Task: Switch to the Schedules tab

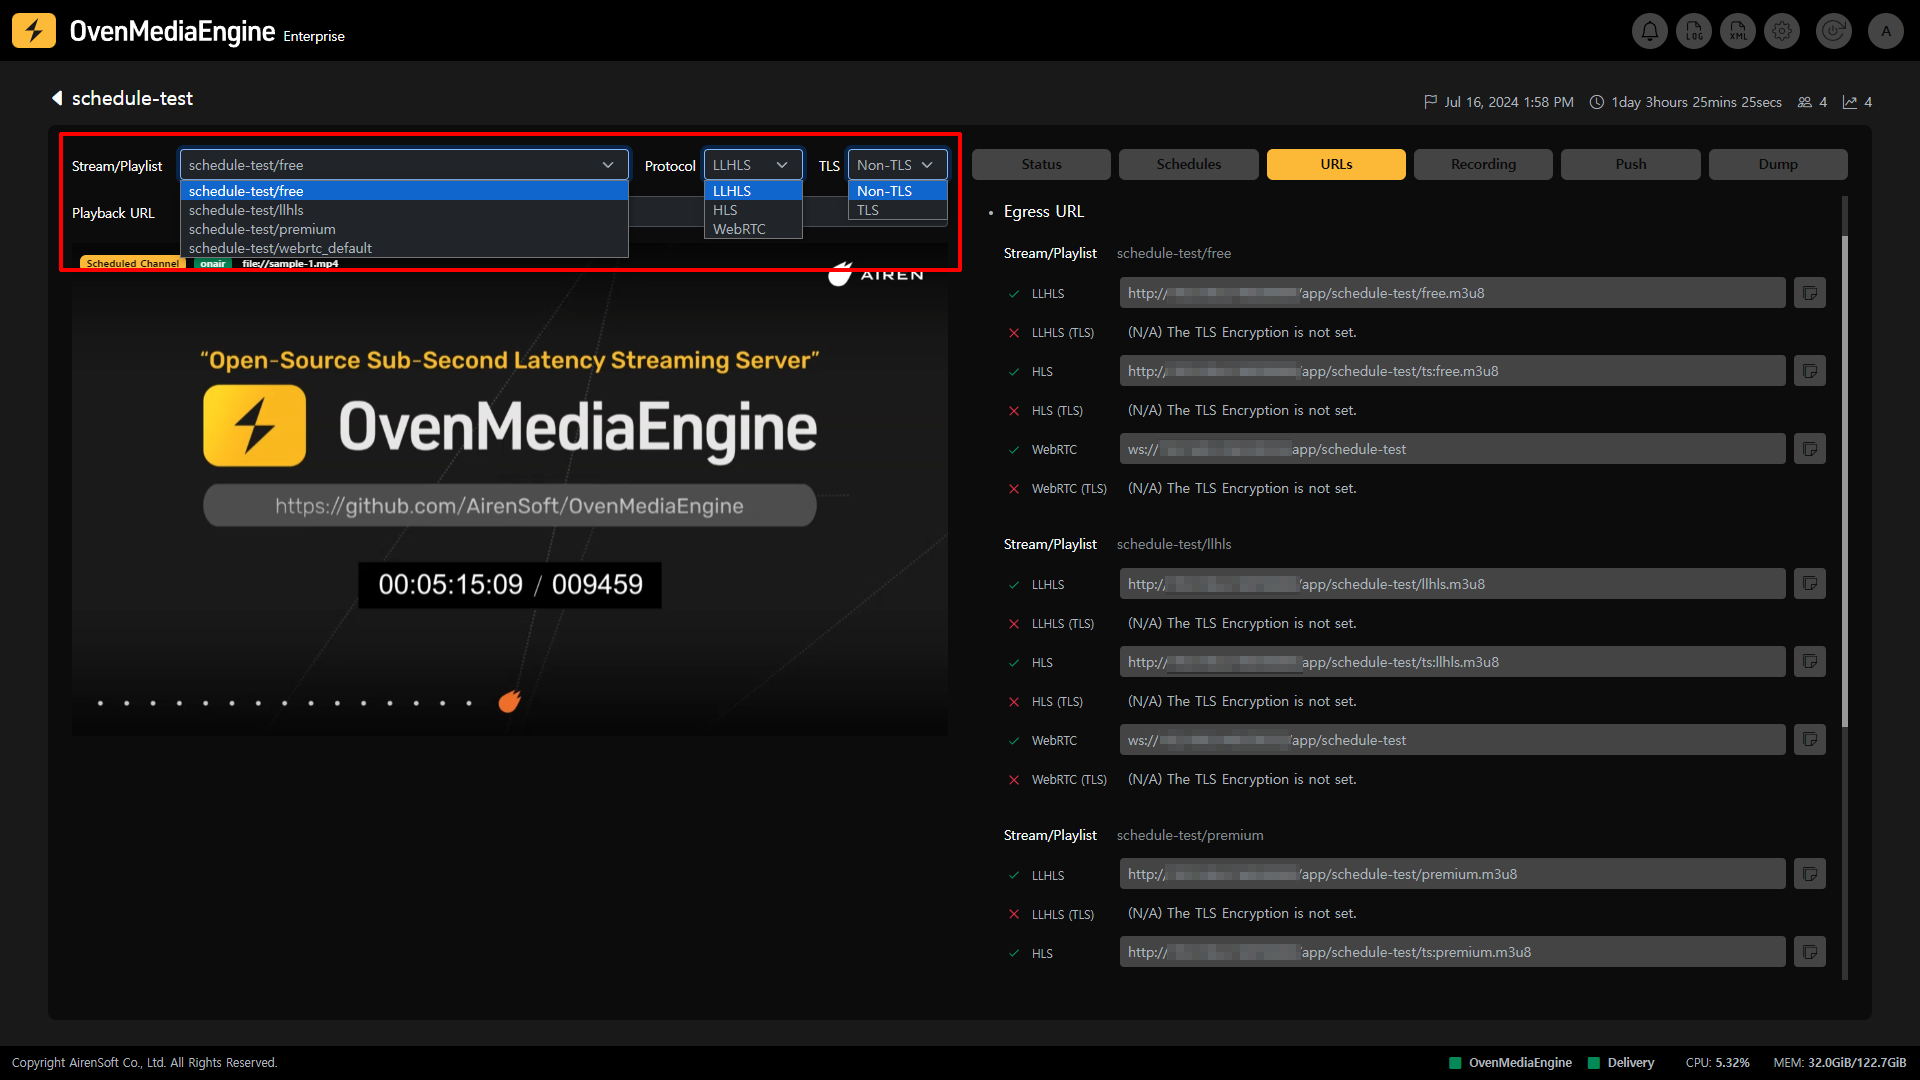Action: click(x=1188, y=164)
